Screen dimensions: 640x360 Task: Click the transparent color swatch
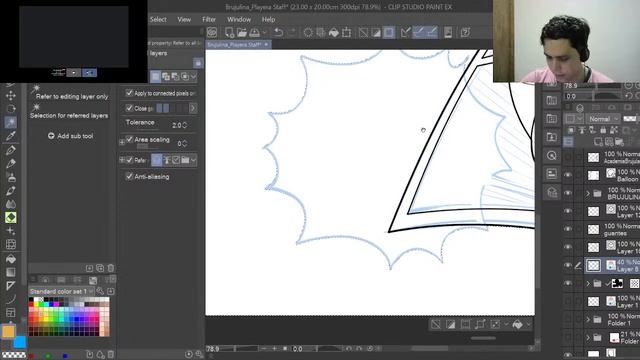coord(13,355)
